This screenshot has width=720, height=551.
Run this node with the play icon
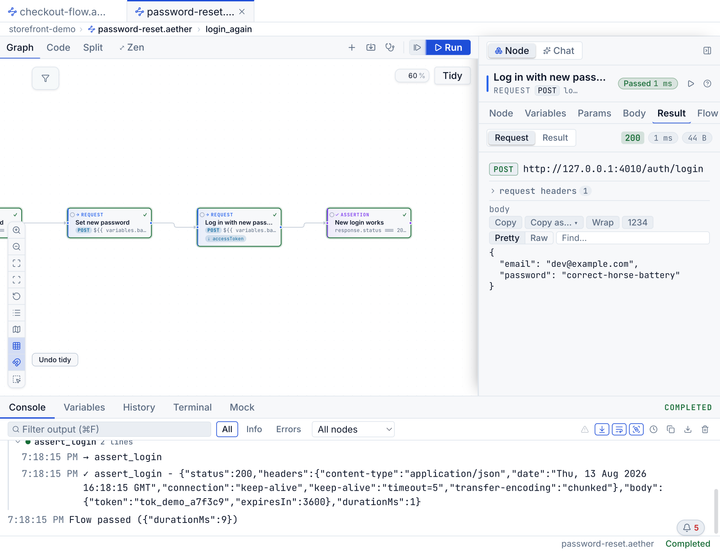pos(691,84)
